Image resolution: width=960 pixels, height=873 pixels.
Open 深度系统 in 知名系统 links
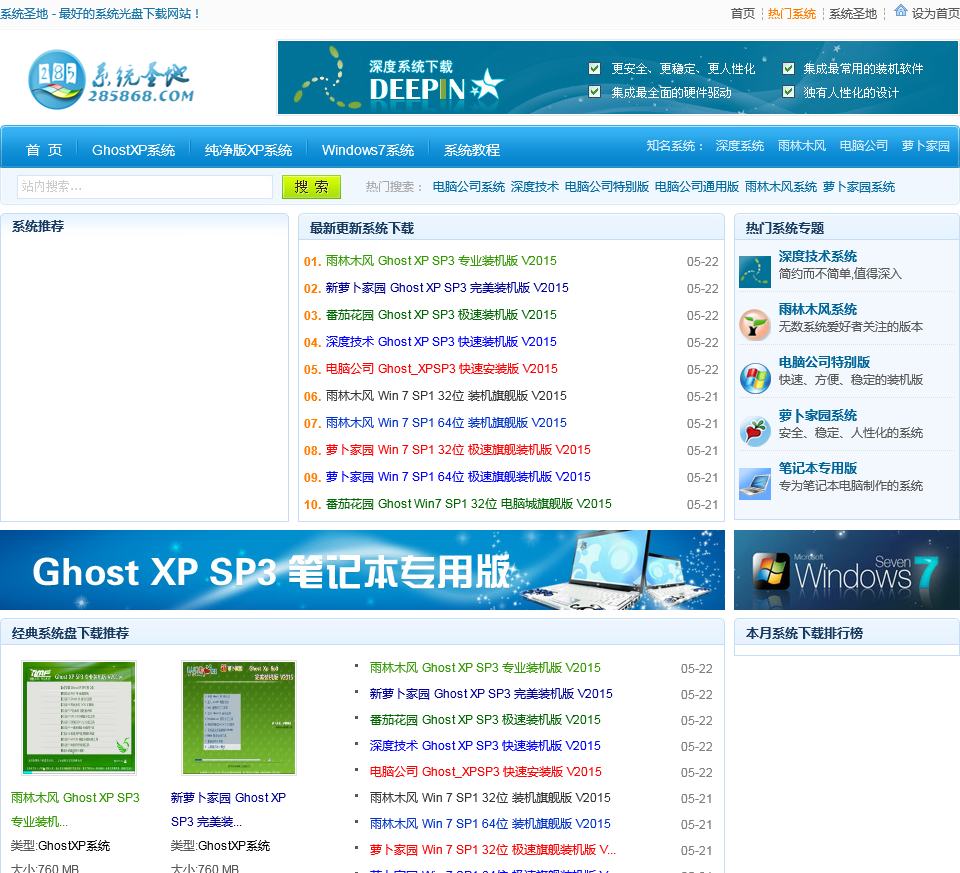click(x=740, y=146)
